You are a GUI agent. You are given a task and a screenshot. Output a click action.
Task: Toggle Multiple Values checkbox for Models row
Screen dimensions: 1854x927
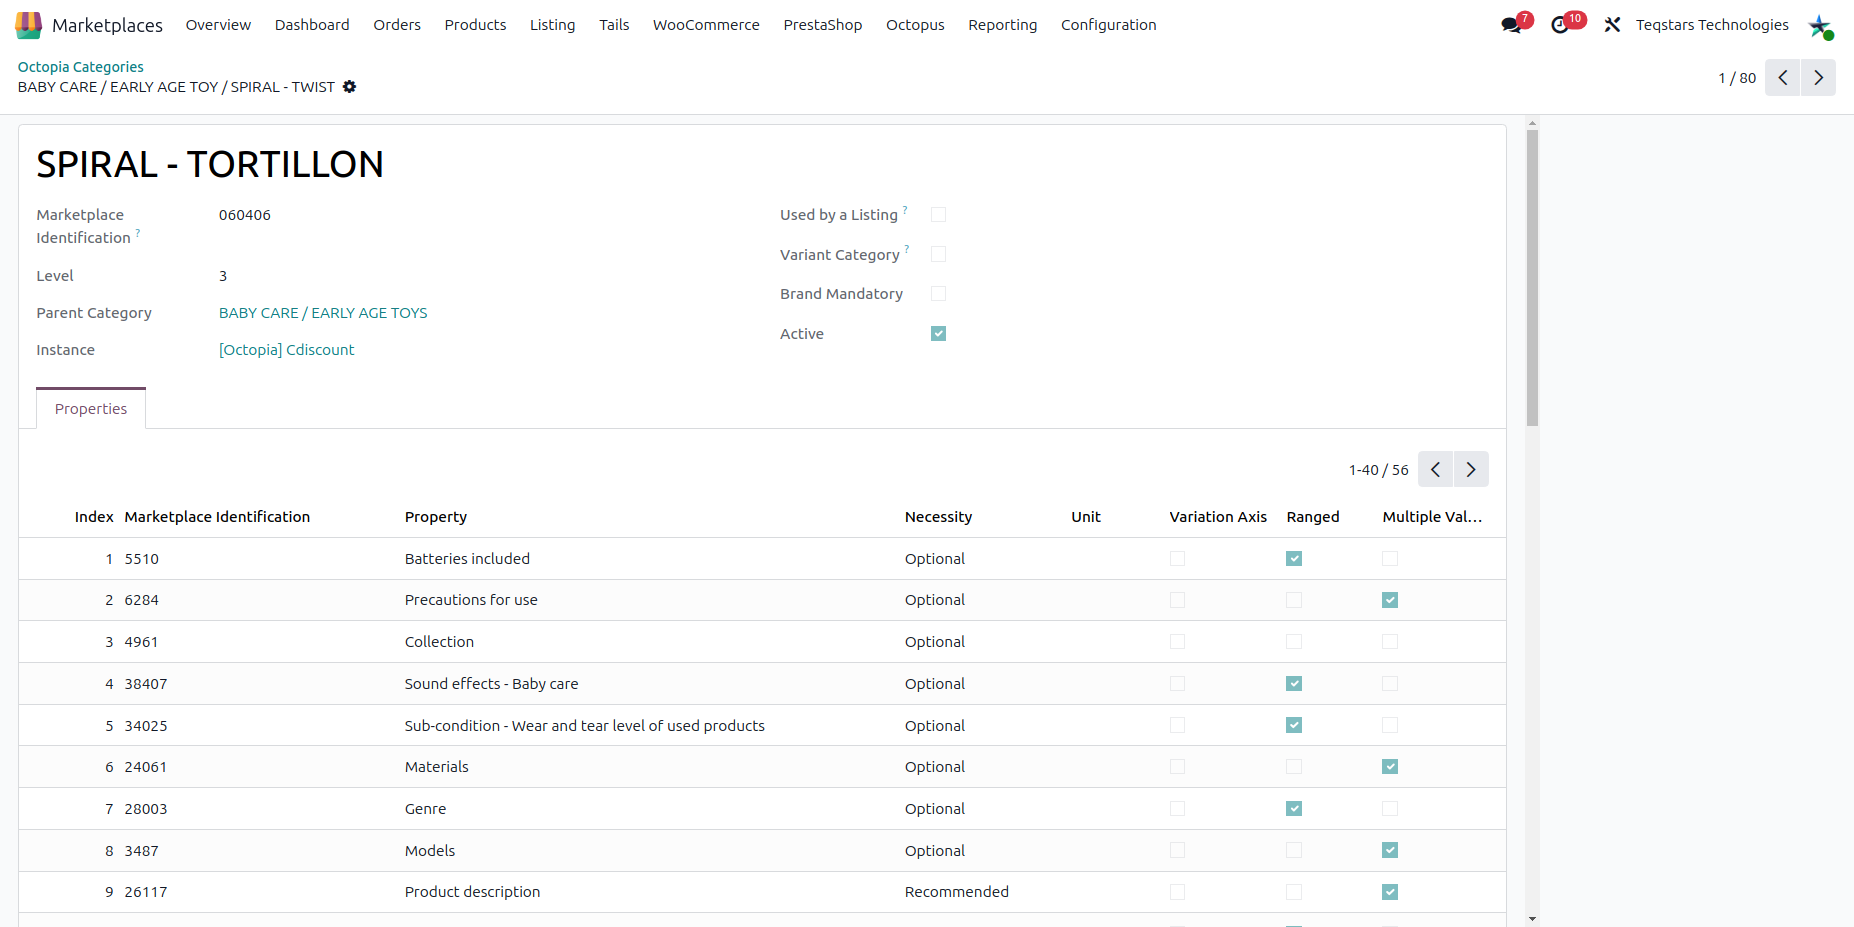pyautogui.click(x=1390, y=850)
